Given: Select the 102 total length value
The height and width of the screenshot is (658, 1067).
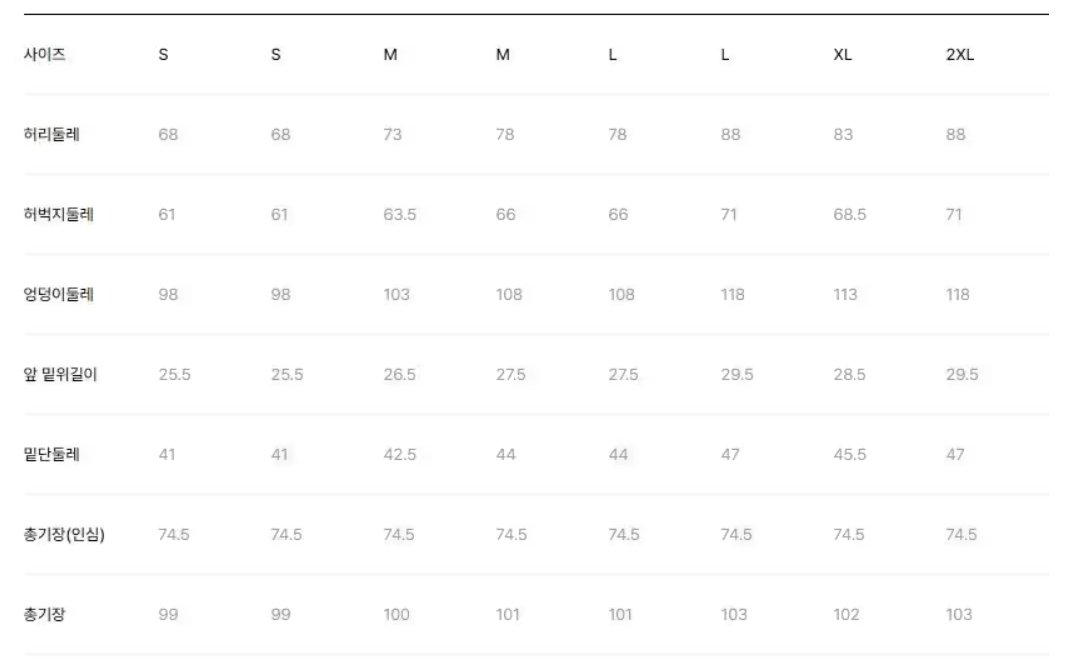Looking at the screenshot, I should point(846,614).
